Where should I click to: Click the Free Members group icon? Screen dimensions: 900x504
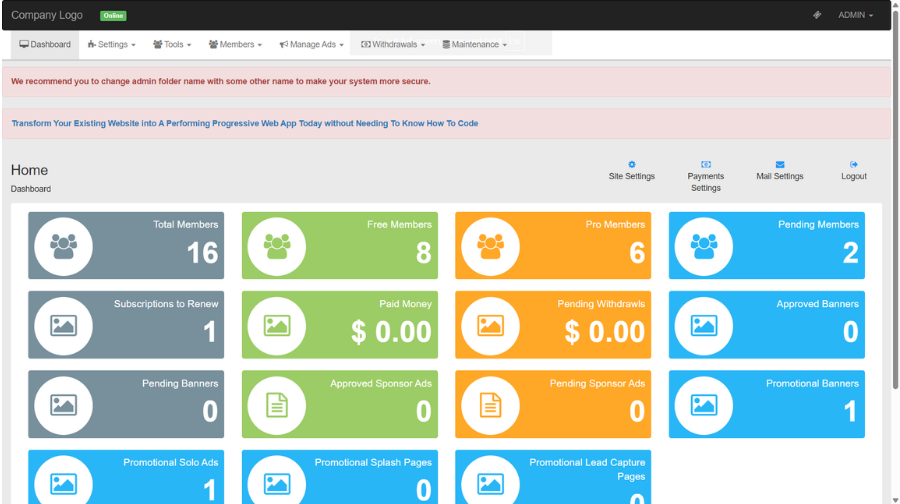(x=277, y=246)
